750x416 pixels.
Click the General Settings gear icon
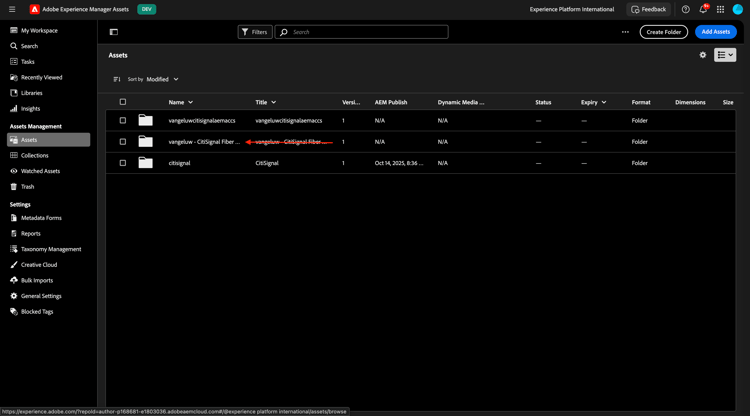pos(14,296)
